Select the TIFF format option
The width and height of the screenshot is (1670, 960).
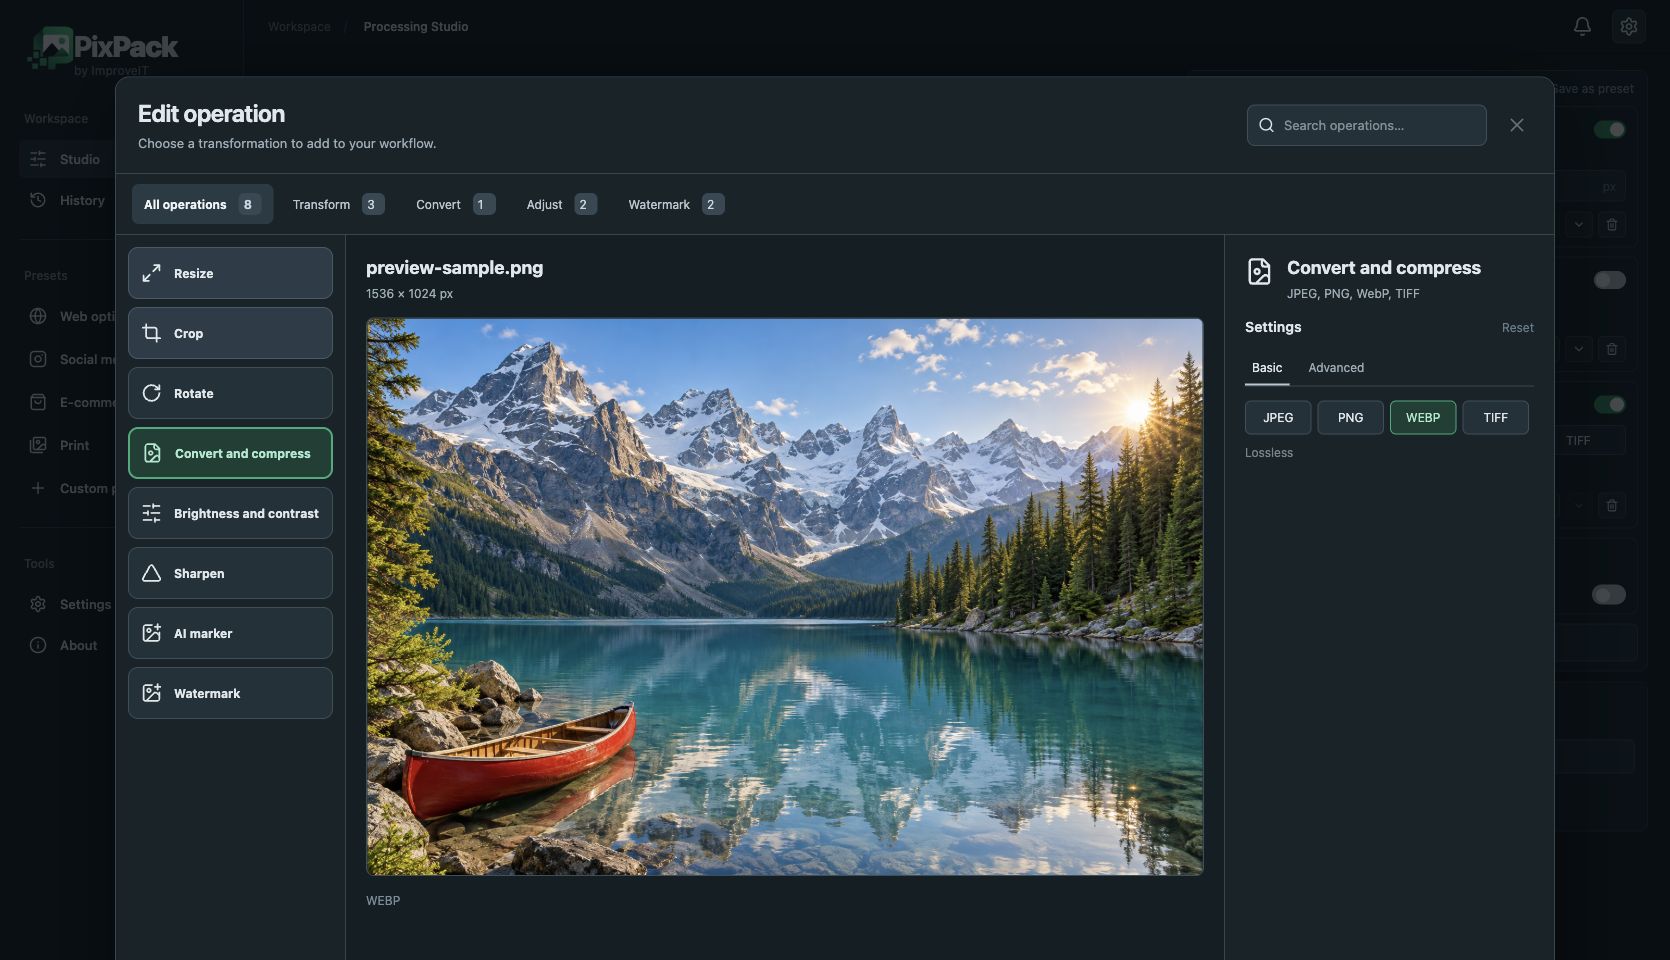tap(1495, 417)
